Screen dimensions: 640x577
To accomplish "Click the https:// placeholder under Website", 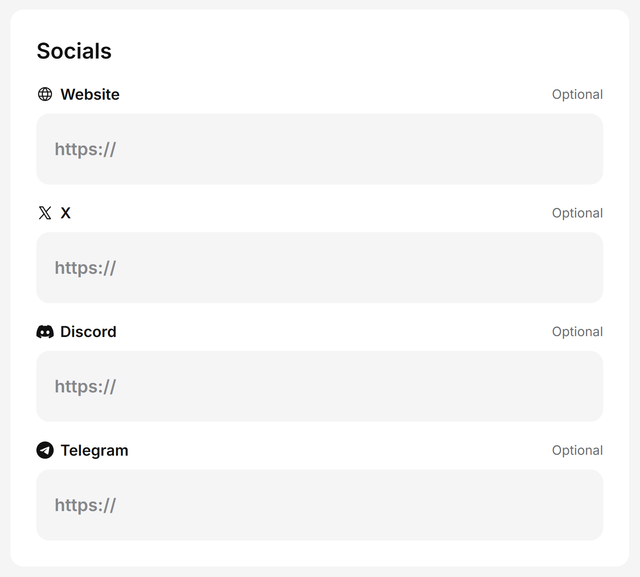I will coord(85,149).
